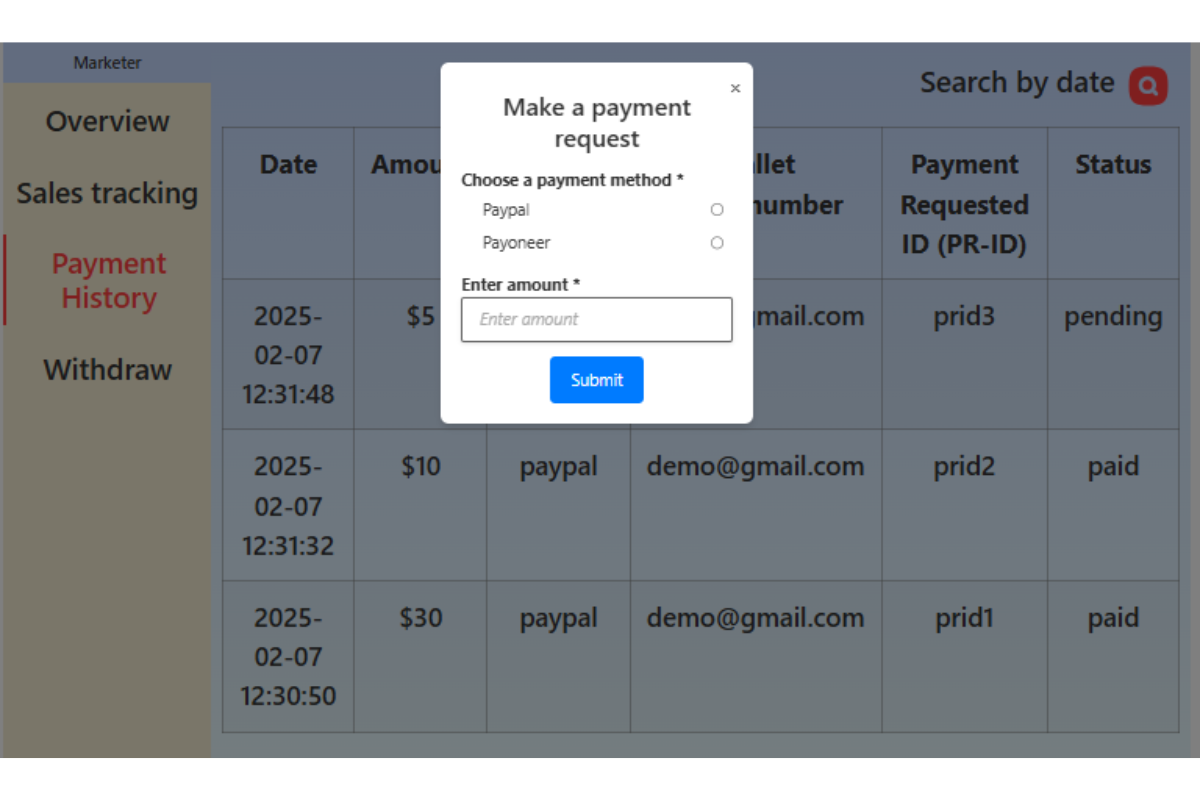1200x800 pixels.
Task: Open the Overview sidebar item
Action: (107, 122)
